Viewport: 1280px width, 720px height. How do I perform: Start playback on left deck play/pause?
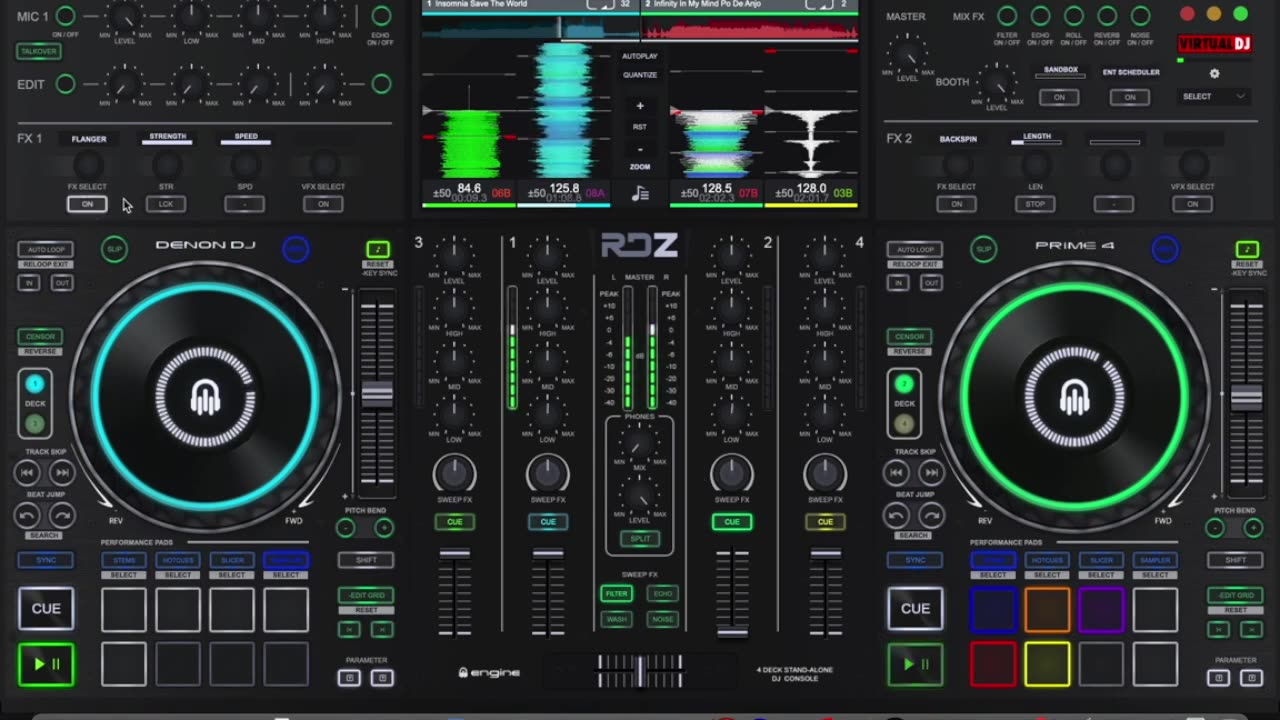click(x=46, y=664)
